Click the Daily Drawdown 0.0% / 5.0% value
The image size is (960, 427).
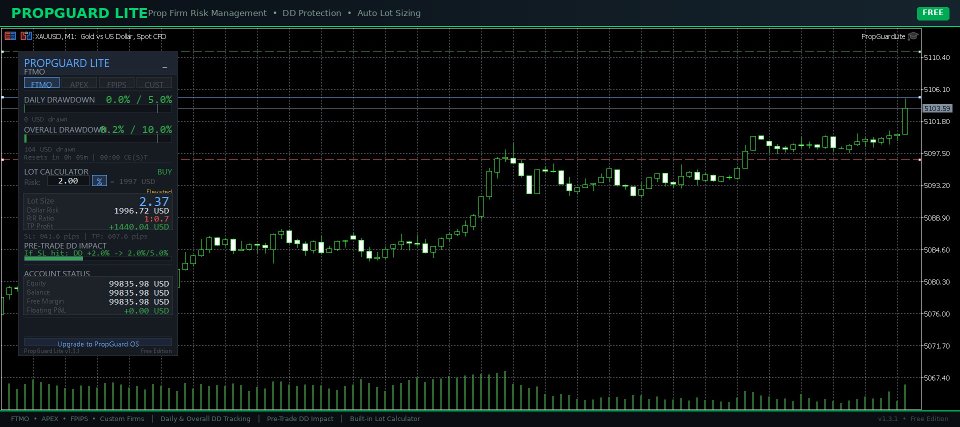pyautogui.click(x=139, y=99)
